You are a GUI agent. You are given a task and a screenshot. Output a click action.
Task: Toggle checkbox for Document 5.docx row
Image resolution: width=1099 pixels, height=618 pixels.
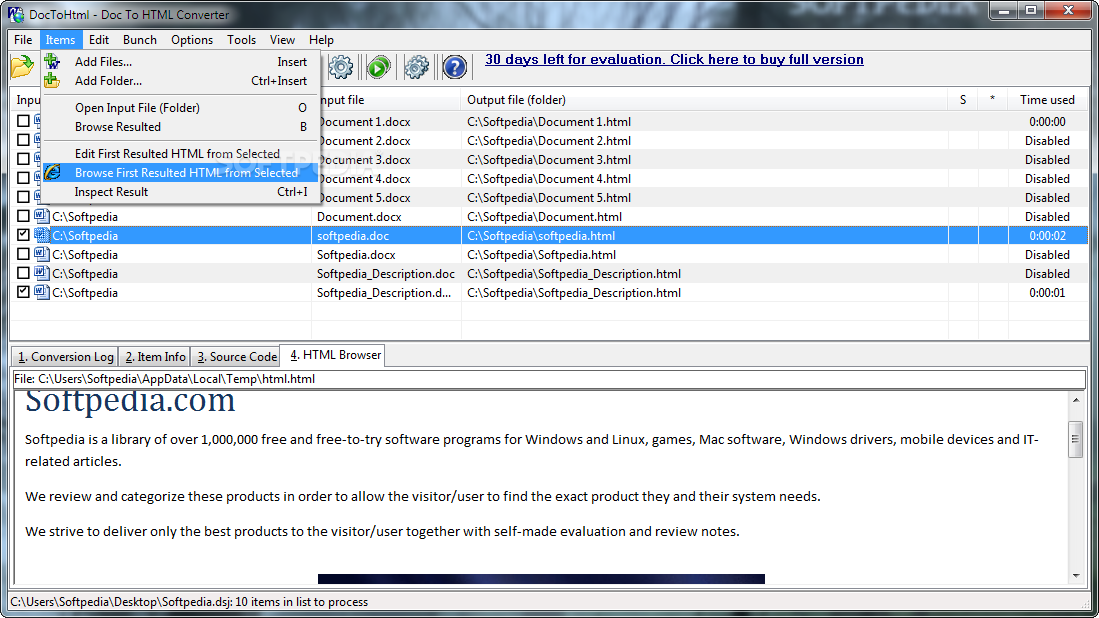click(23, 196)
